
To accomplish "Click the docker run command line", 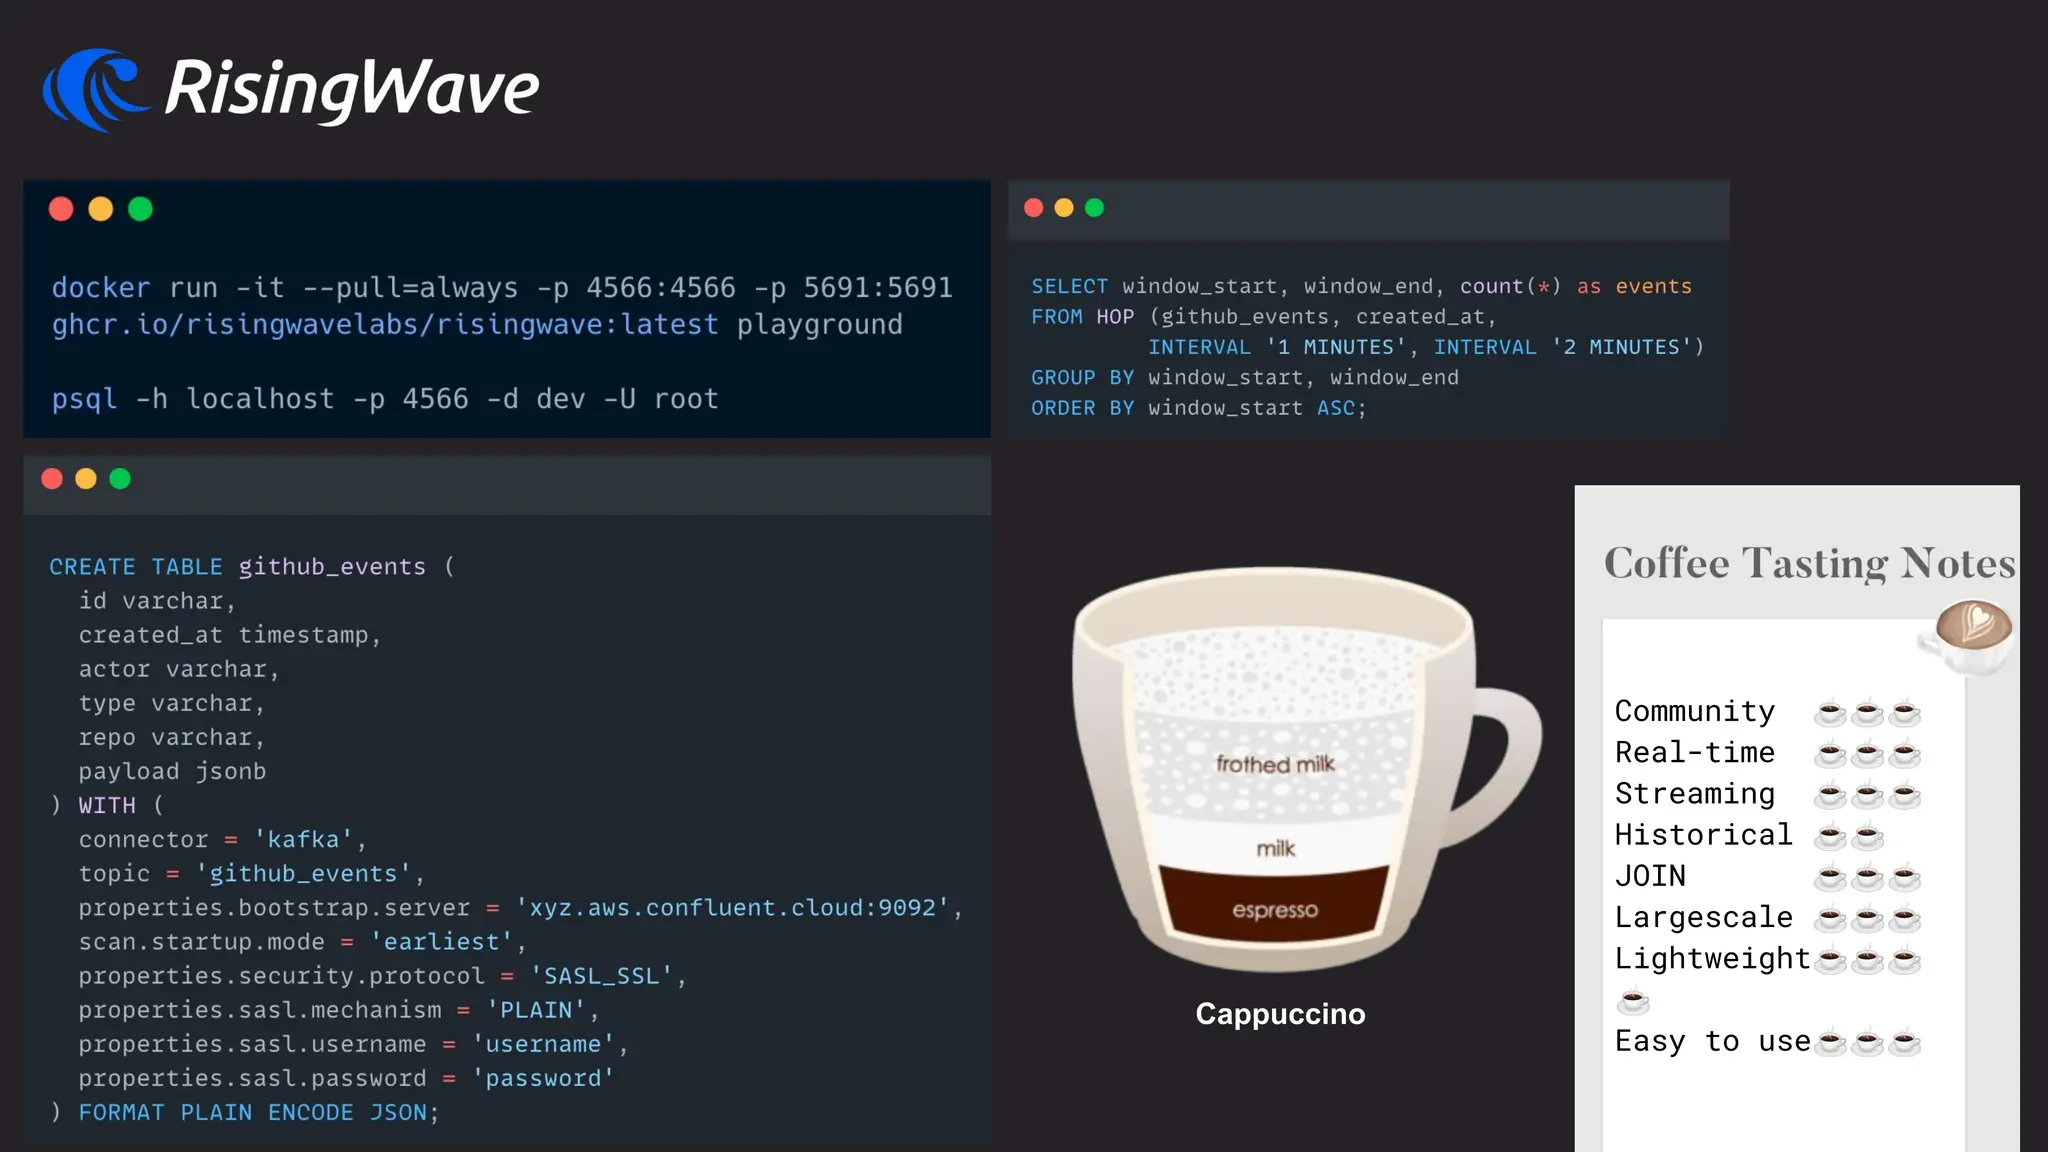I will (501, 288).
